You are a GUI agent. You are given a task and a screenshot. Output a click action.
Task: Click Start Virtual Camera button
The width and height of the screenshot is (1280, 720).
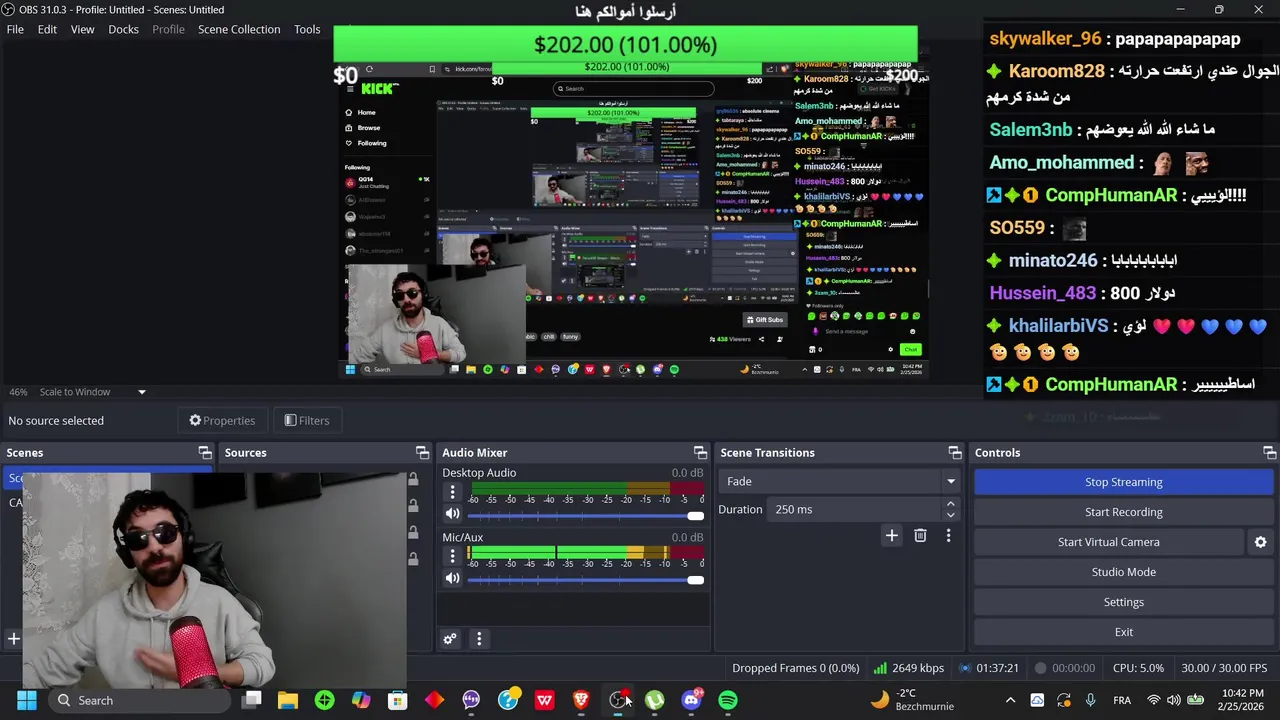coord(1108,542)
